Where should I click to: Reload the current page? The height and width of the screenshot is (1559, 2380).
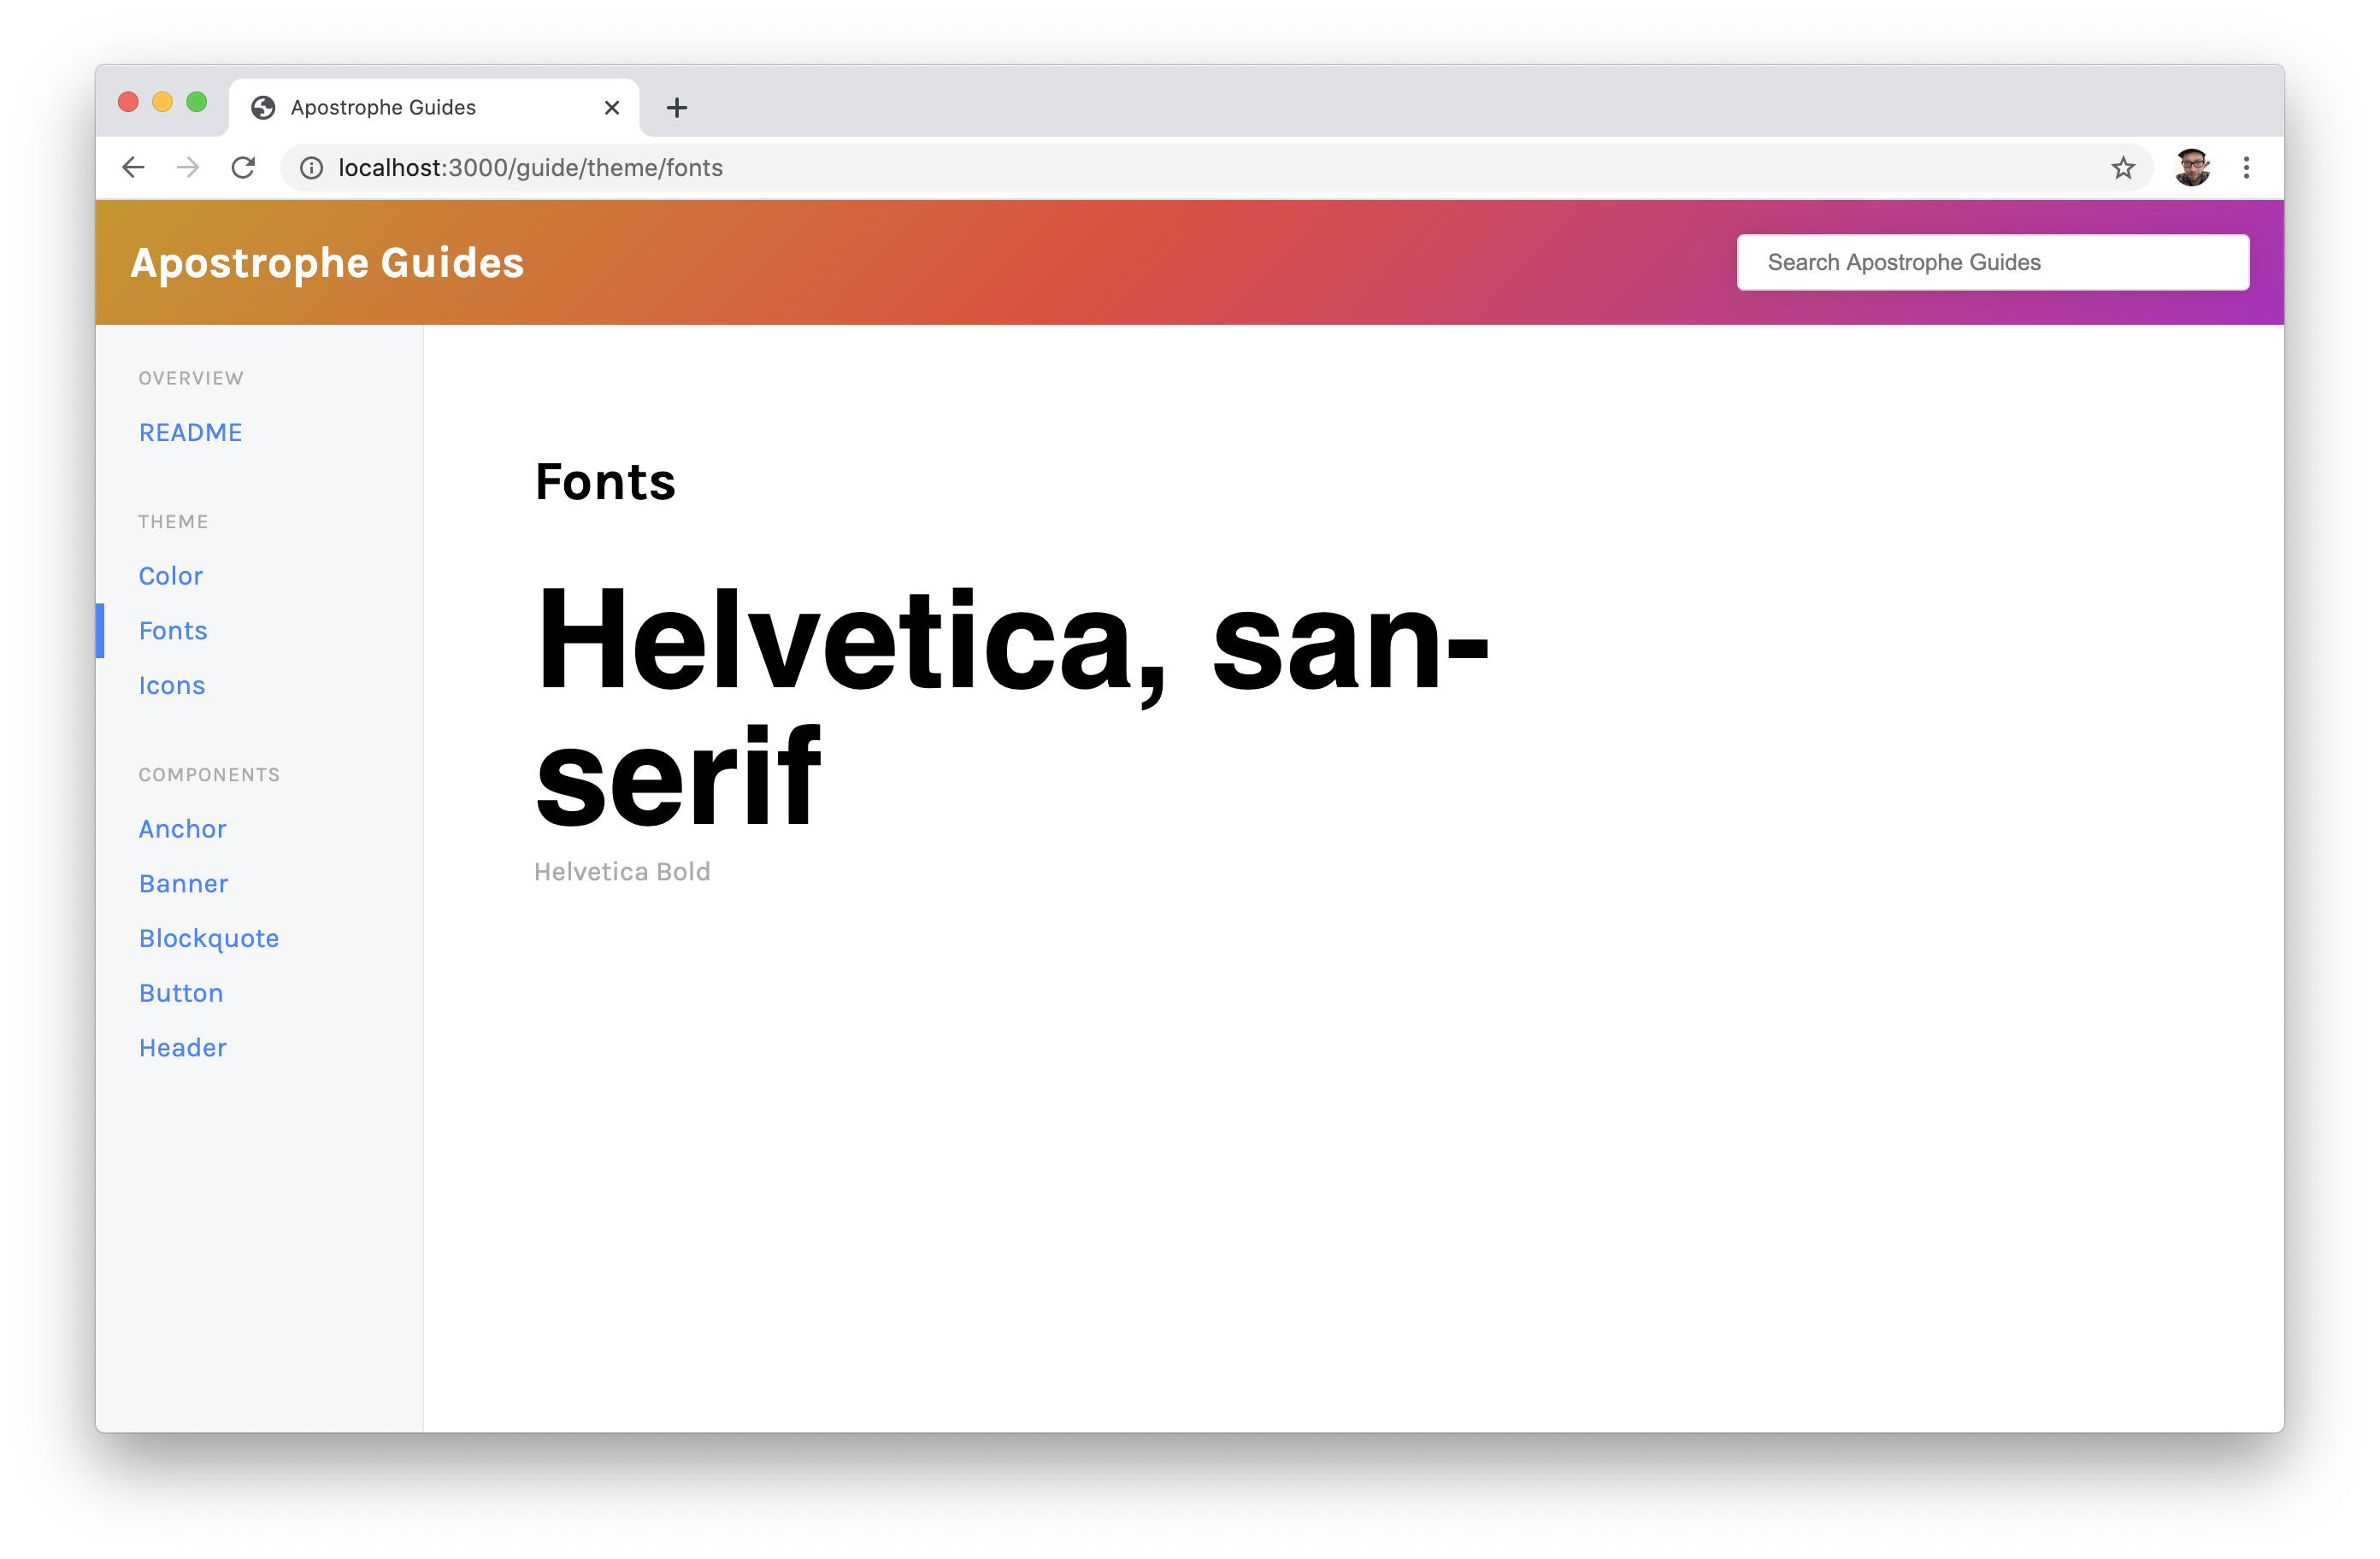click(x=243, y=167)
